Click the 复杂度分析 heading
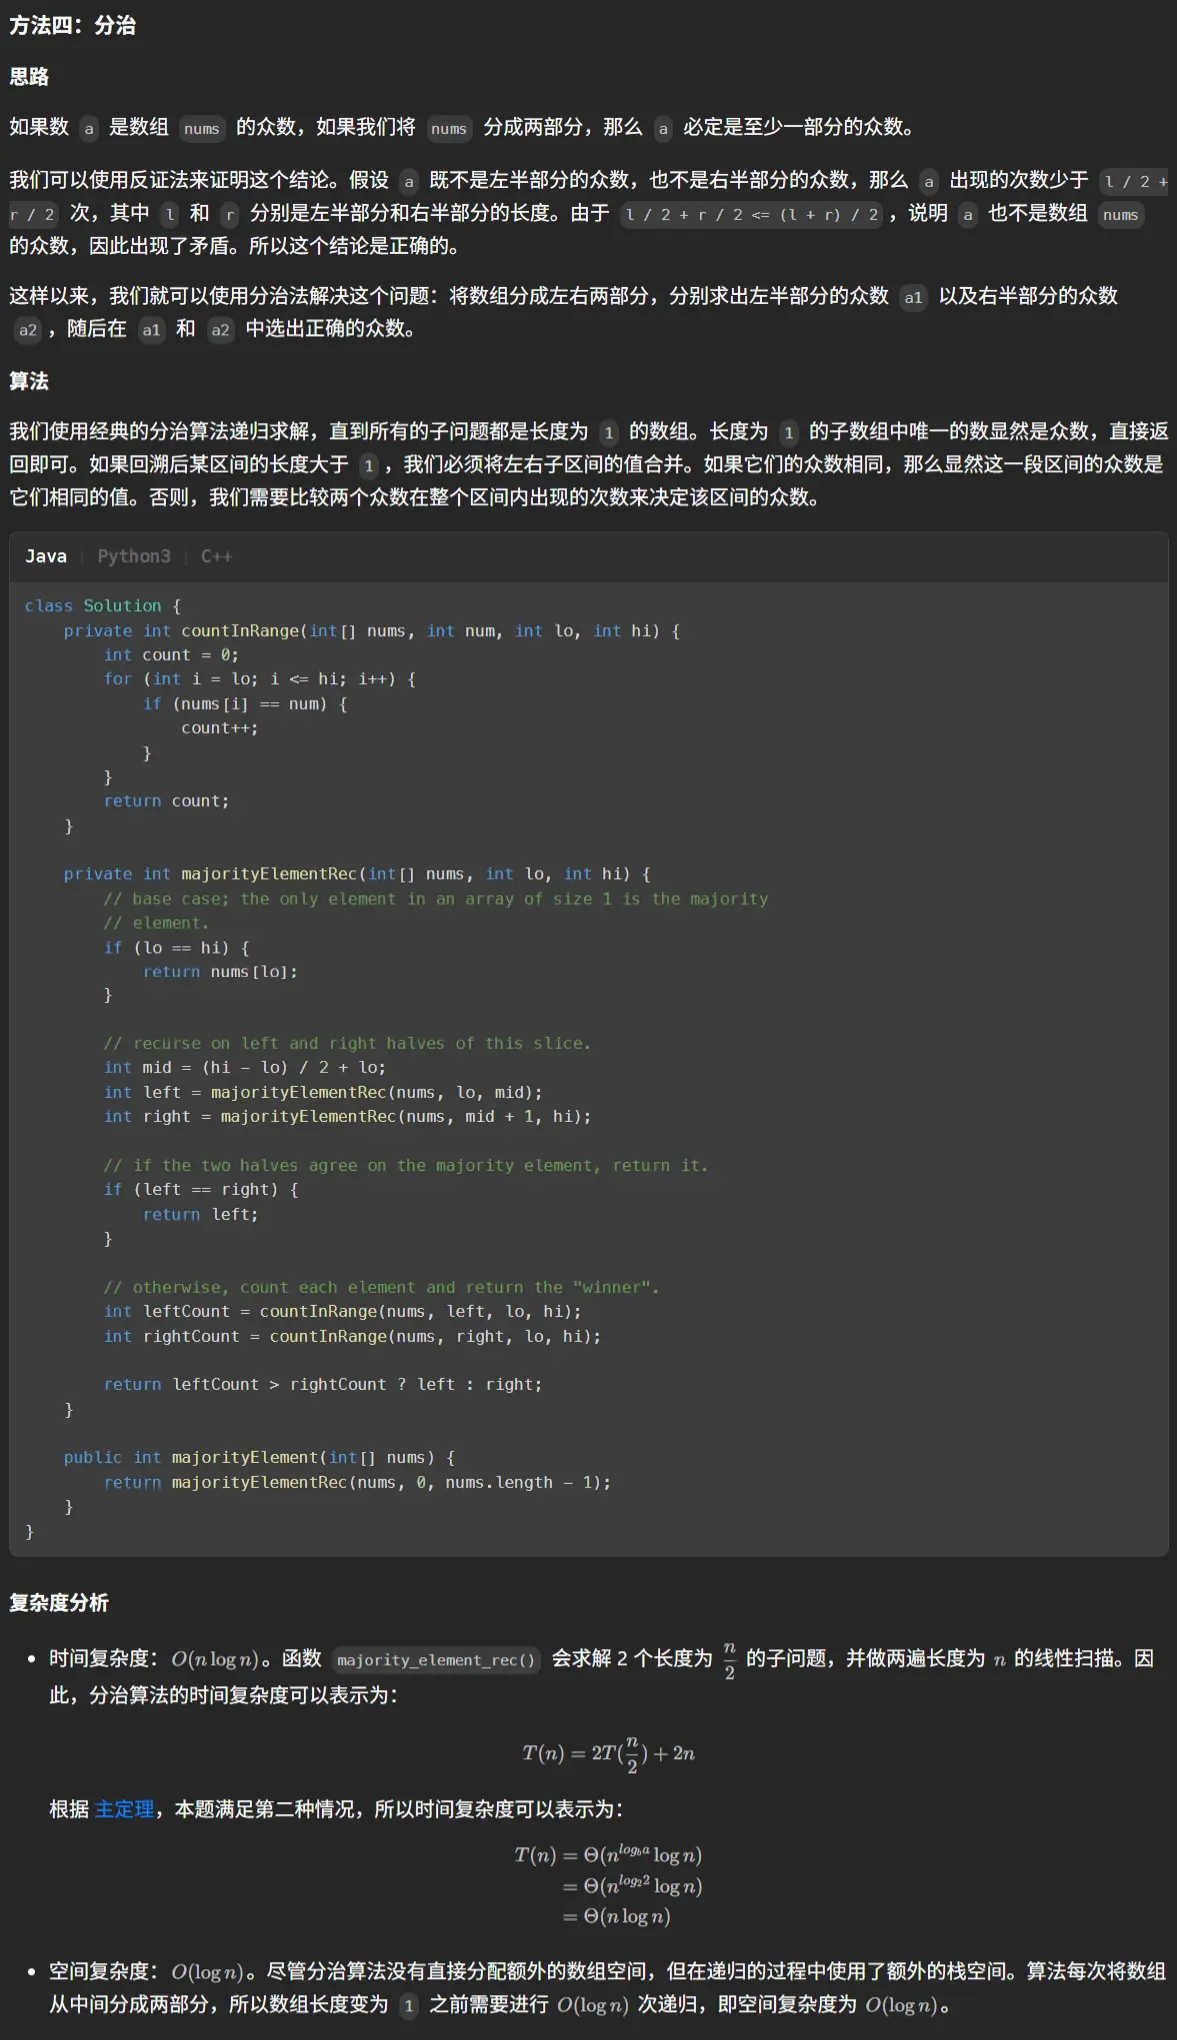This screenshot has height=2040, width=1177. tap(59, 1603)
